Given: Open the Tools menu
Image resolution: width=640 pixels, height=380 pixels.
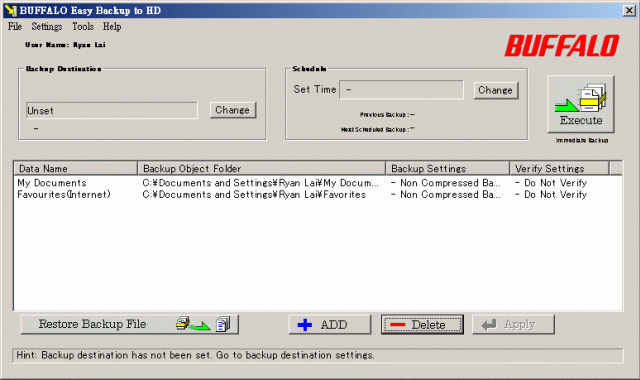Looking at the screenshot, I should [x=83, y=27].
